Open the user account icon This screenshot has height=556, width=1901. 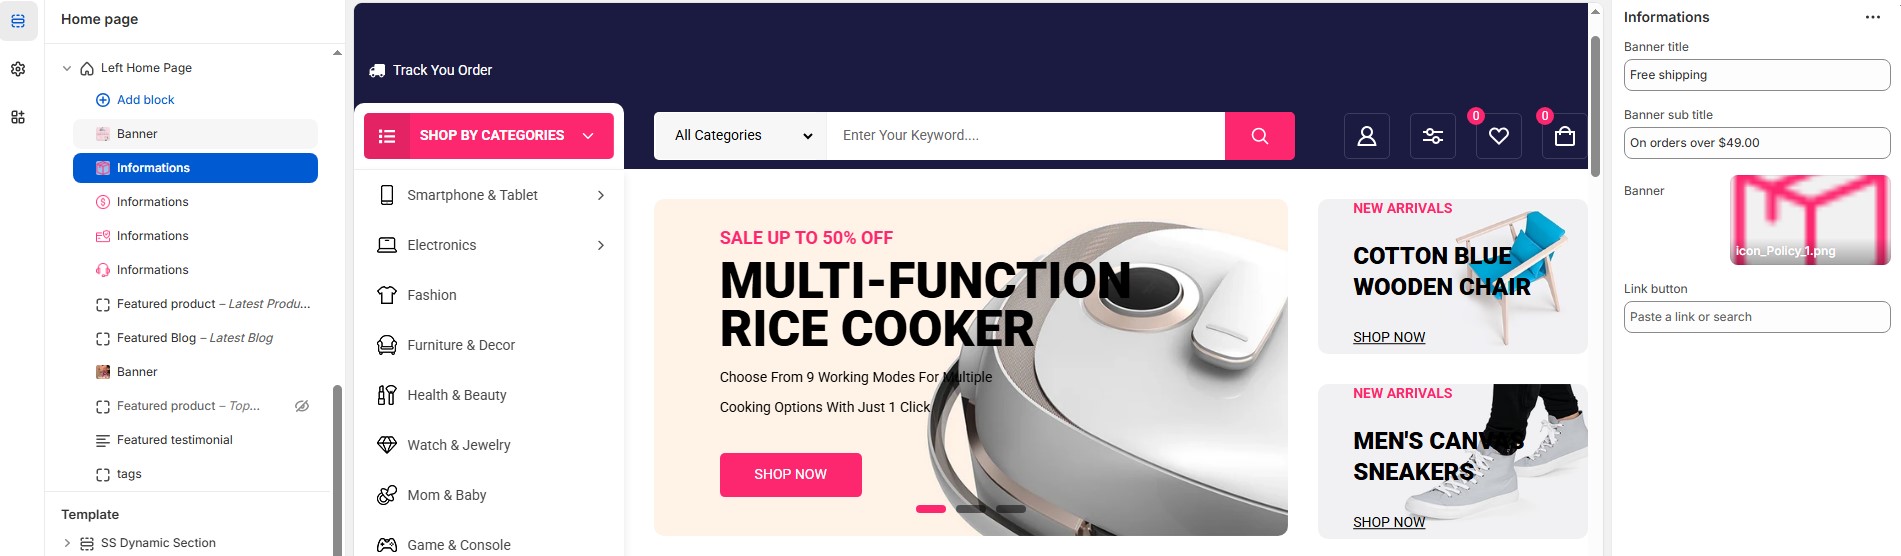[1367, 136]
